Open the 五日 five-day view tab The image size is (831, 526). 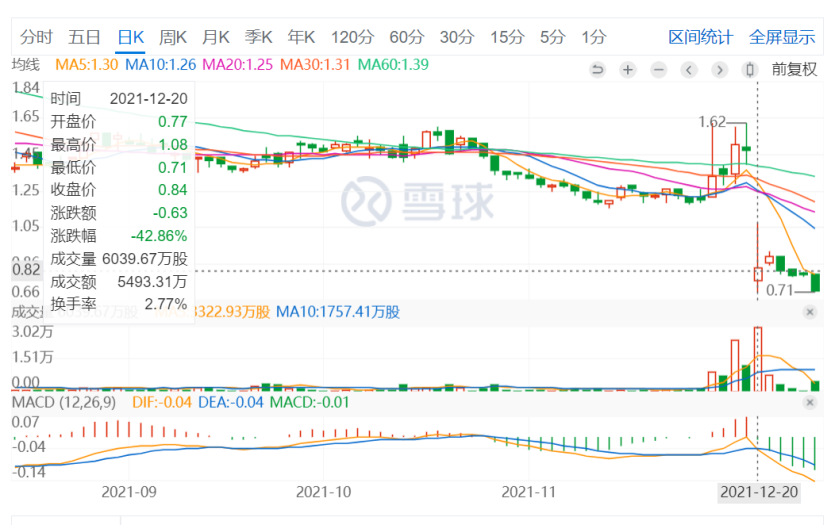[84, 37]
